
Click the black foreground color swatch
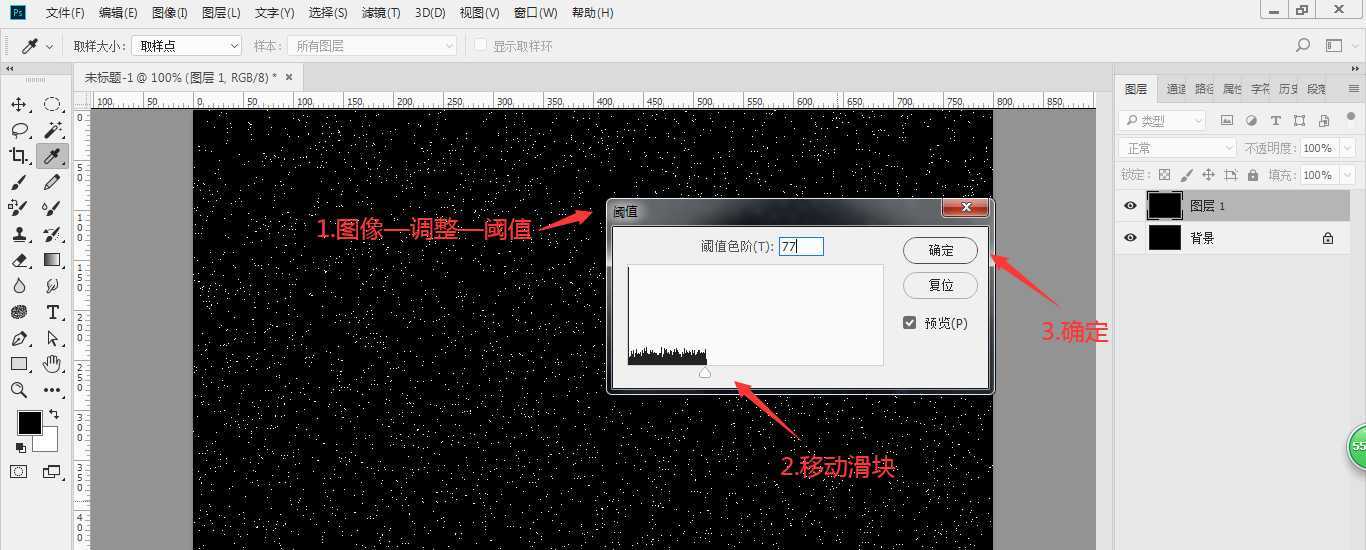[30, 423]
